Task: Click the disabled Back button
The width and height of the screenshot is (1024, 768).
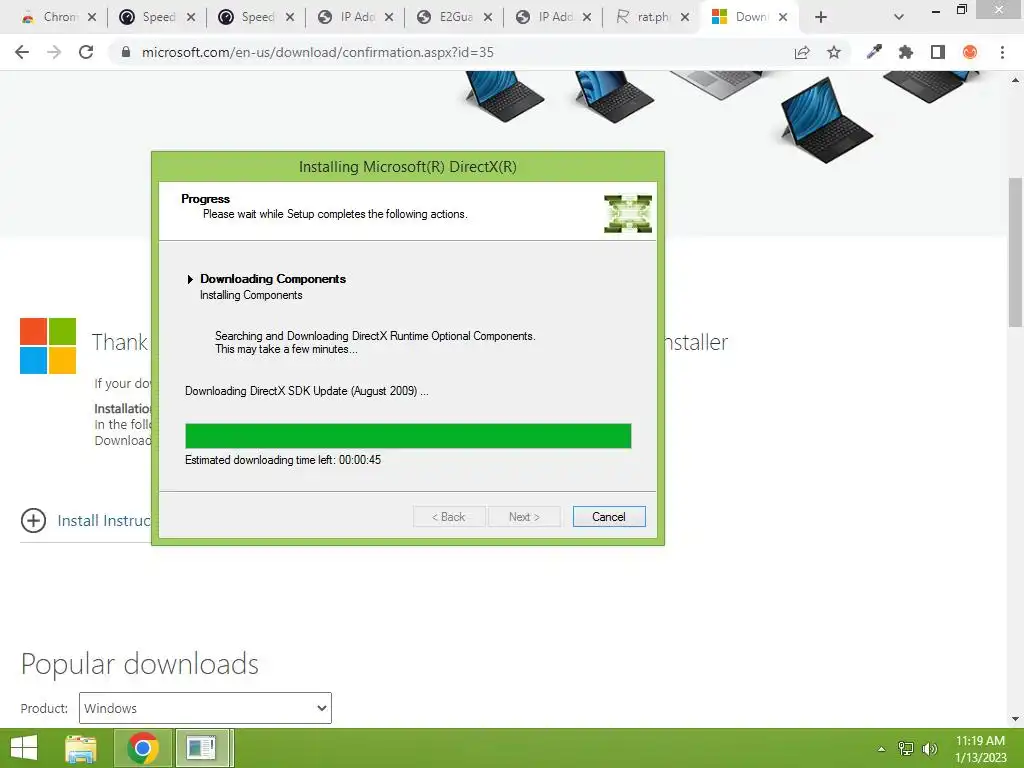Action: [x=449, y=517]
